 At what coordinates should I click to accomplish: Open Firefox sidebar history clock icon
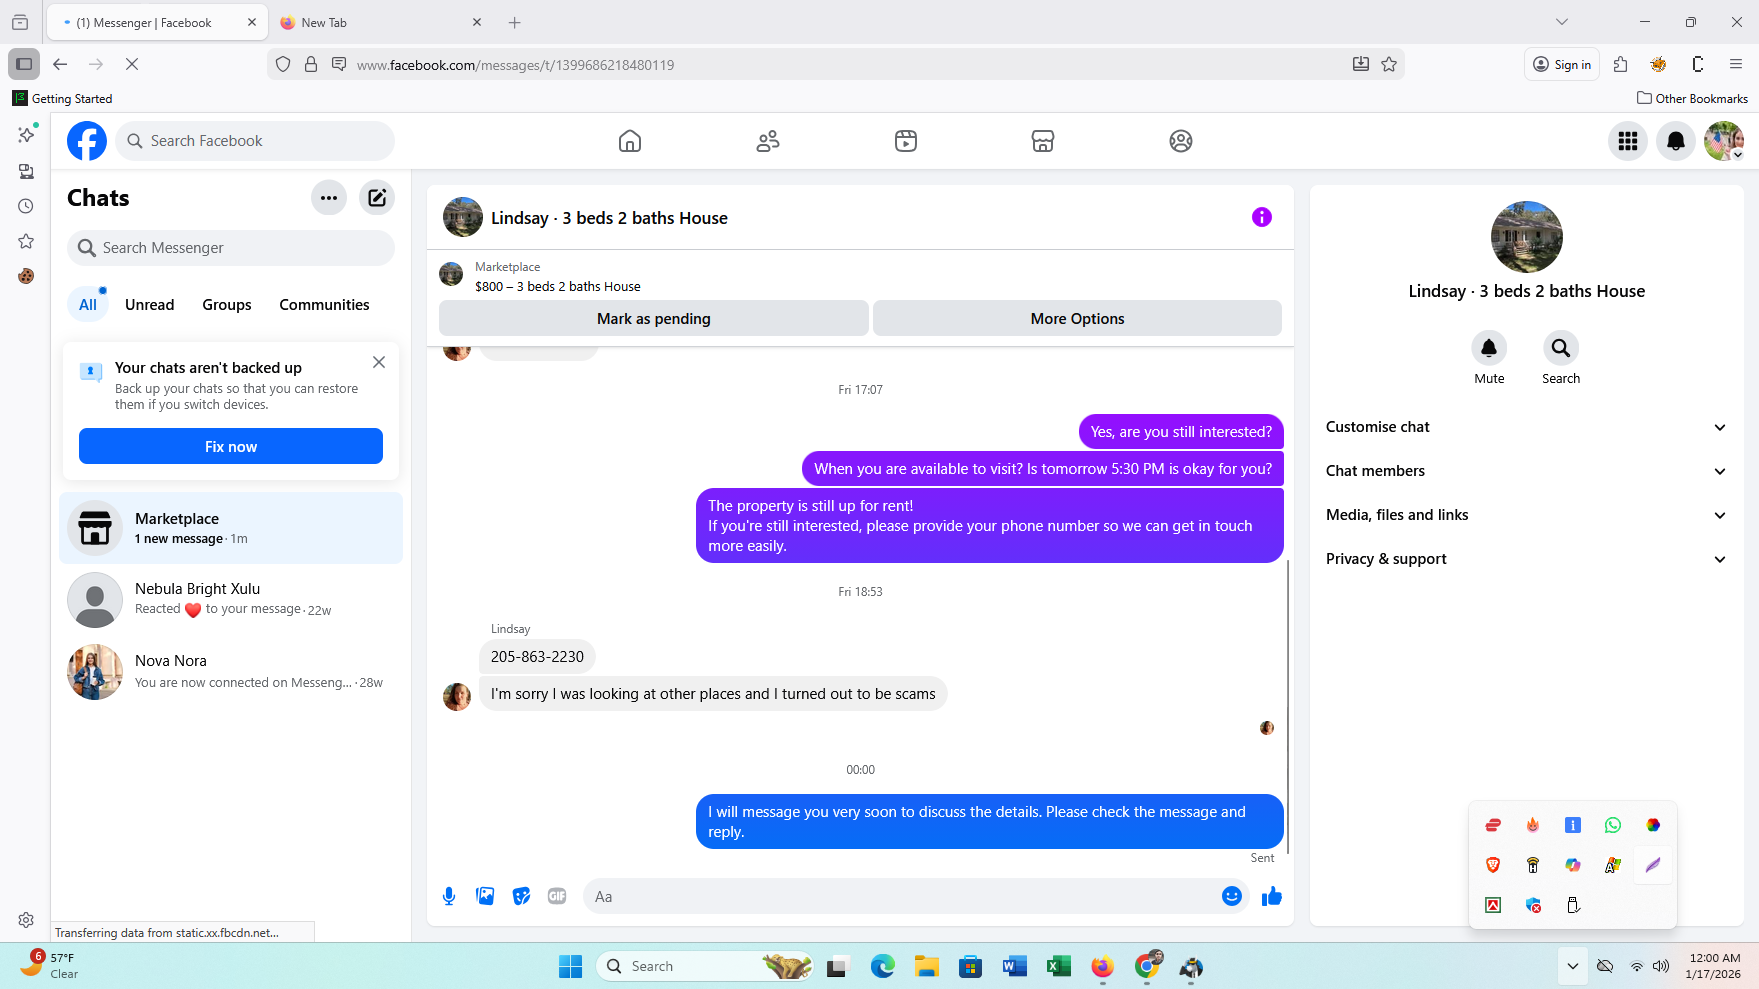(26, 206)
